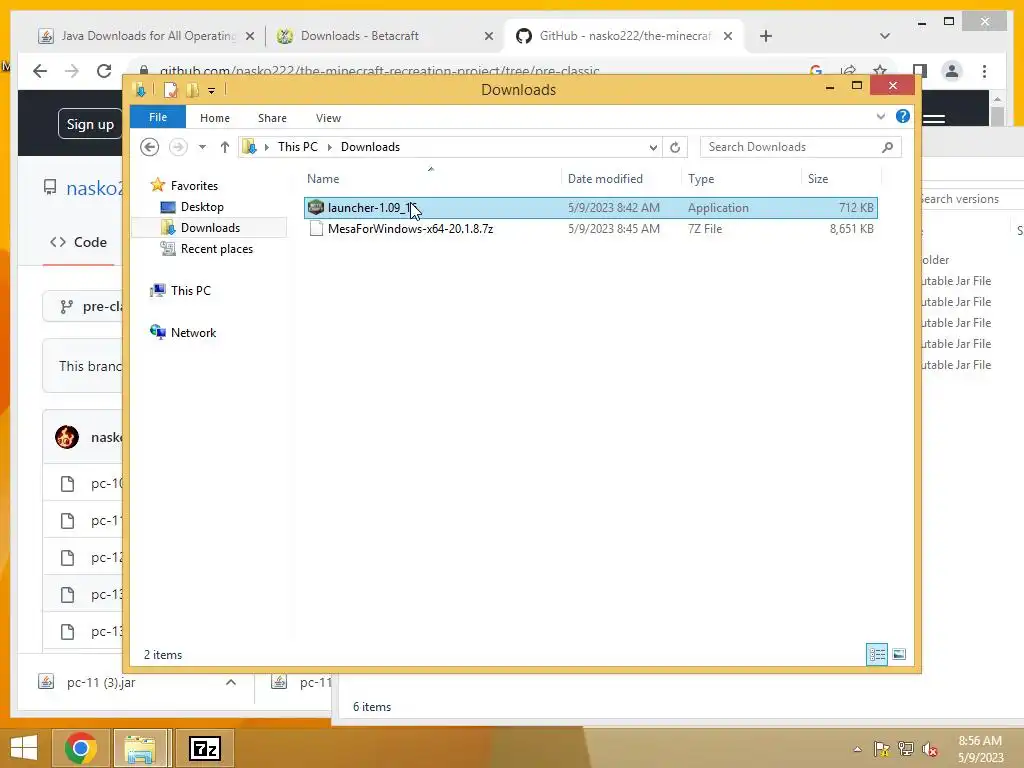Close the Betacraft browser tab
Screen dimensions: 1024x768
tap(488, 36)
